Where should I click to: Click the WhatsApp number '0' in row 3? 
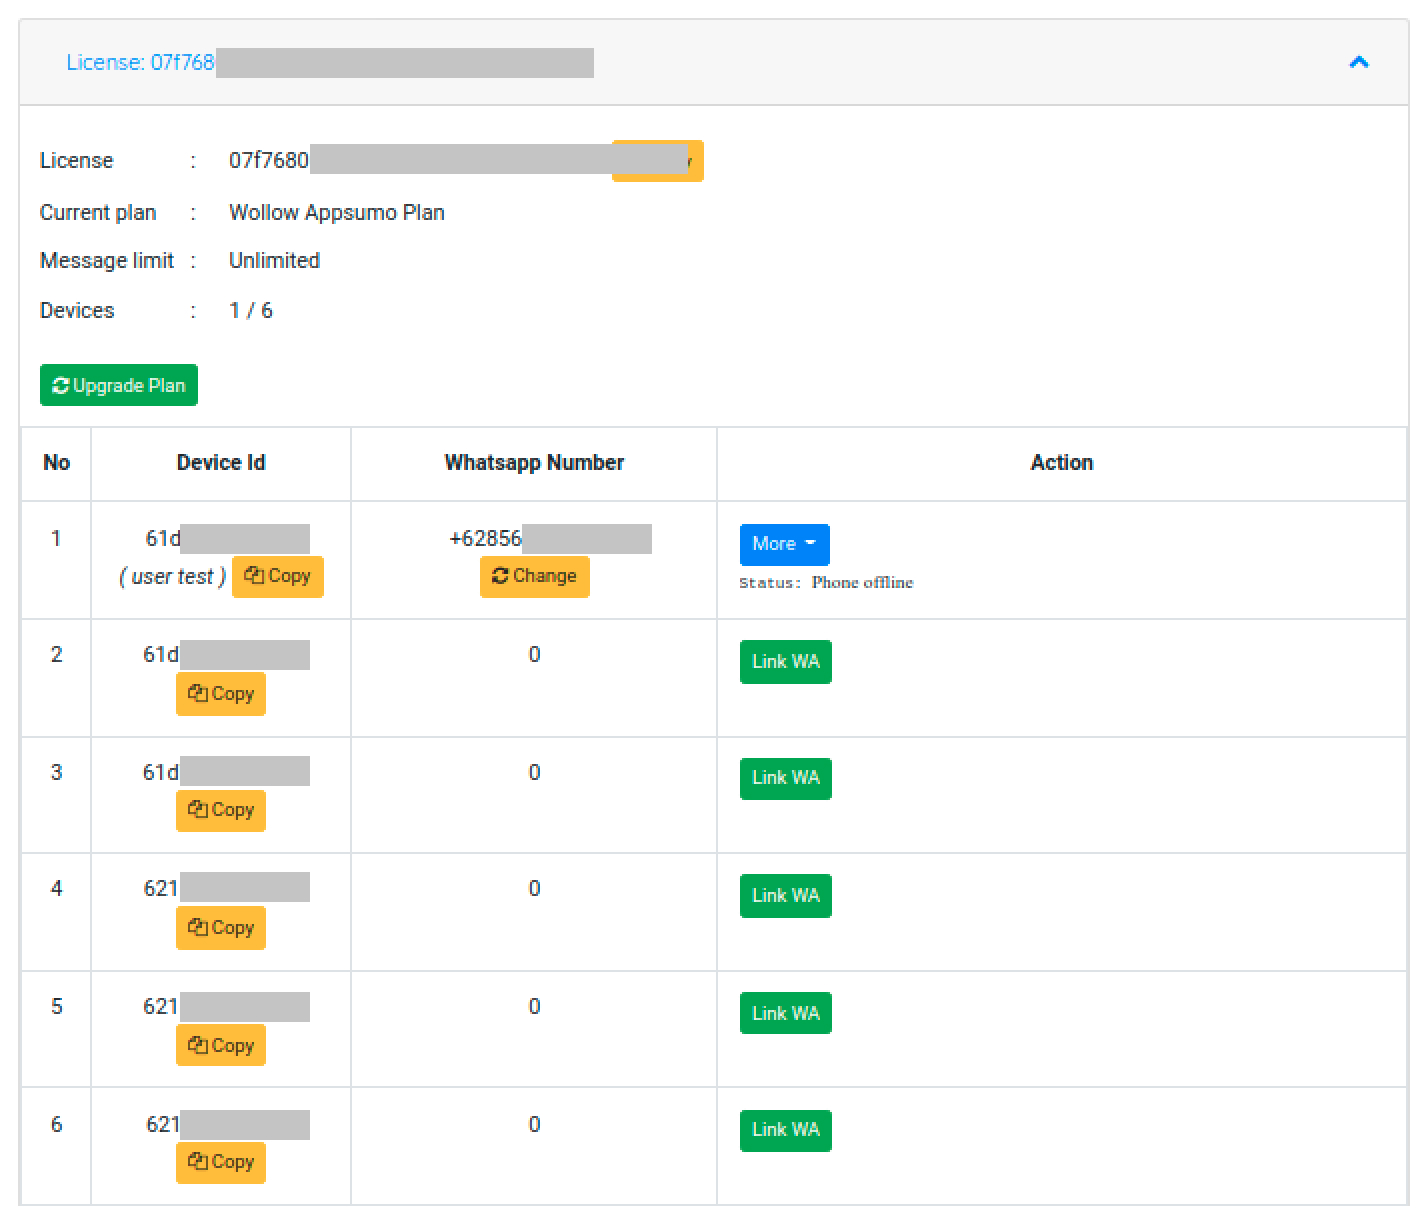[x=534, y=772]
